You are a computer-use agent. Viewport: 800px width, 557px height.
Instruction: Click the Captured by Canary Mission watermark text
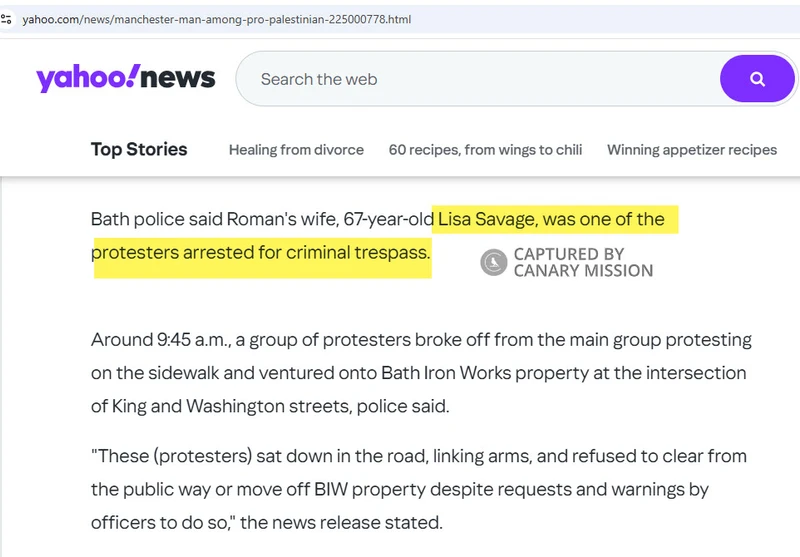tap(583, 262)
